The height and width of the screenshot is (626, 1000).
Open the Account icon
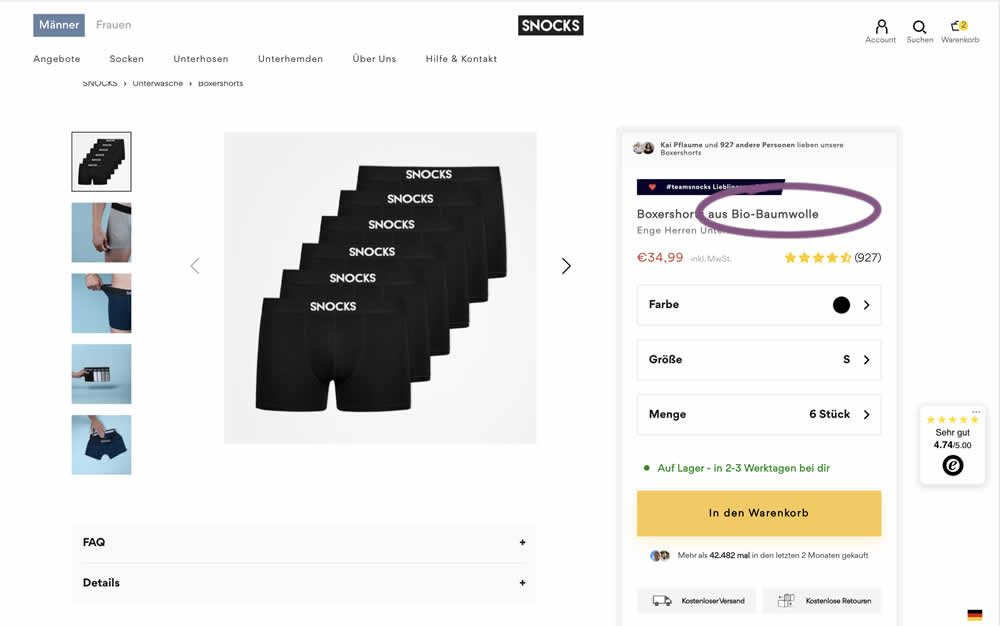tap(881, 27)
